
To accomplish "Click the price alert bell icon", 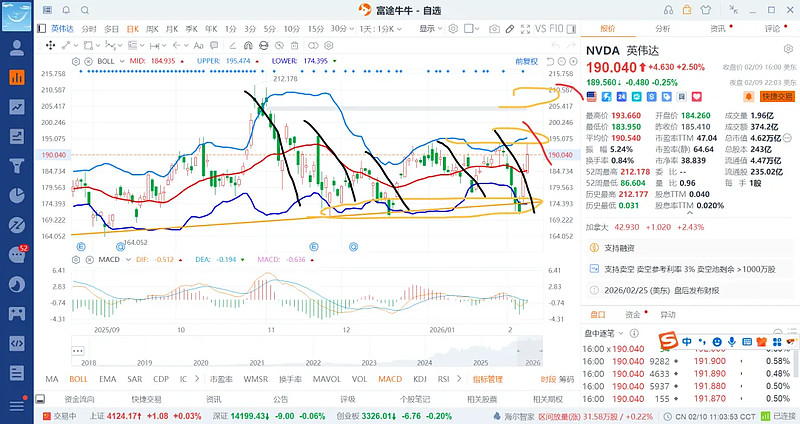I will (749, 96).
